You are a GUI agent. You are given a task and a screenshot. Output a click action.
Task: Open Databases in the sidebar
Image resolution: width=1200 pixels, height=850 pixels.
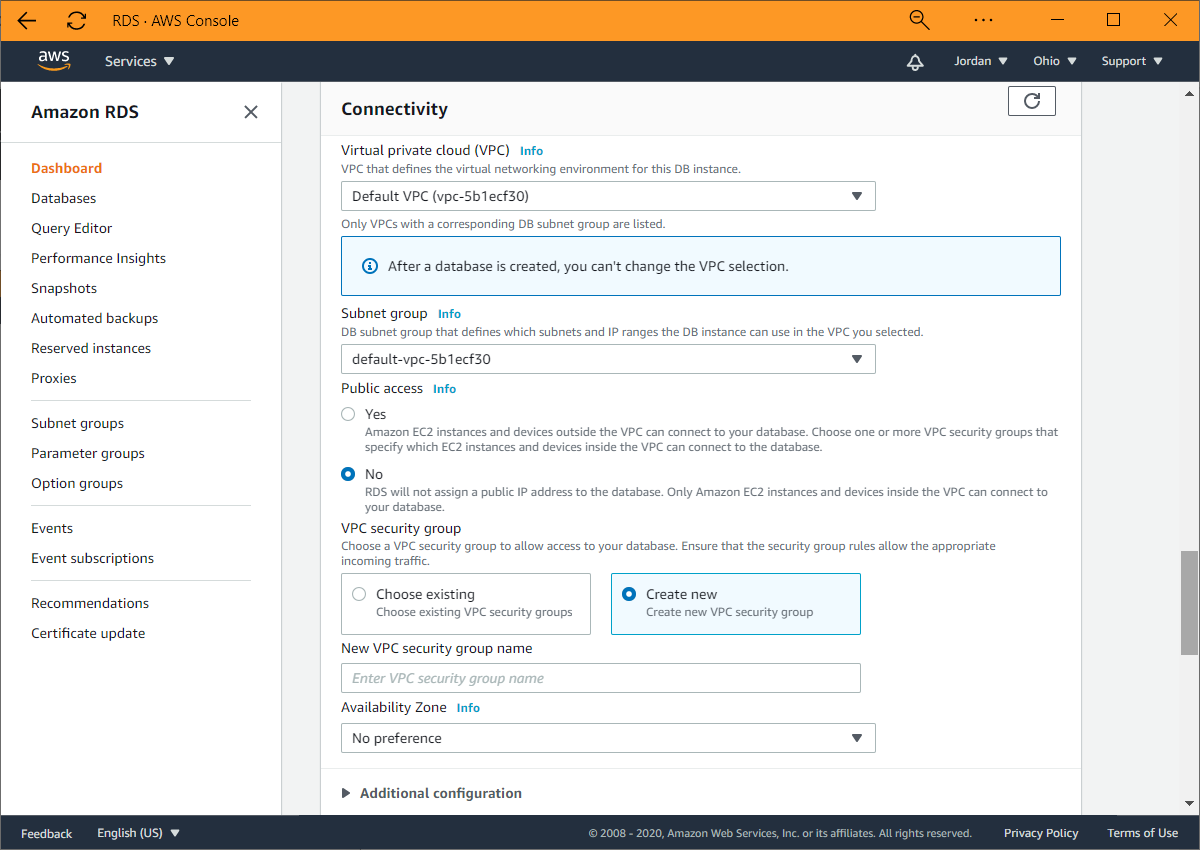(64, 198)
